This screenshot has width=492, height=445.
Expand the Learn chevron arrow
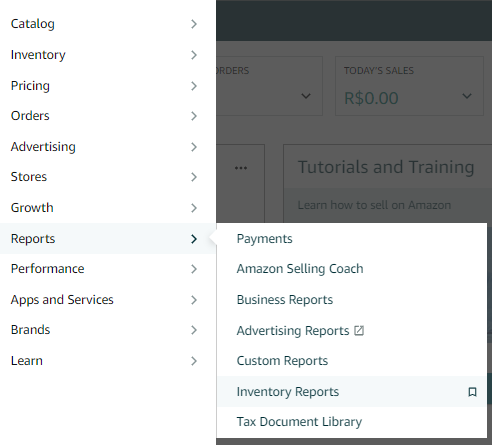pyautogui.click(x=194, y=361)
